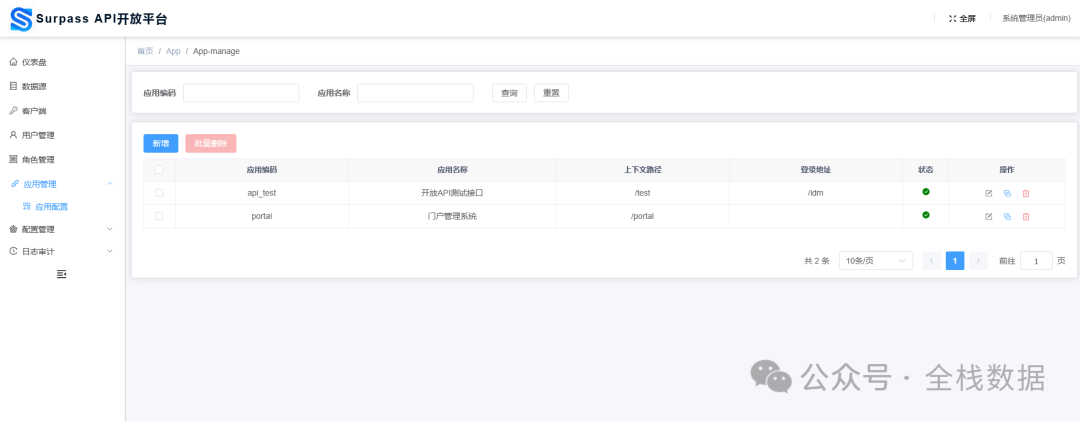Screen dimensions: 1080x421
Task: Click the fullscreen icon in the header
Action: point(953,18)
